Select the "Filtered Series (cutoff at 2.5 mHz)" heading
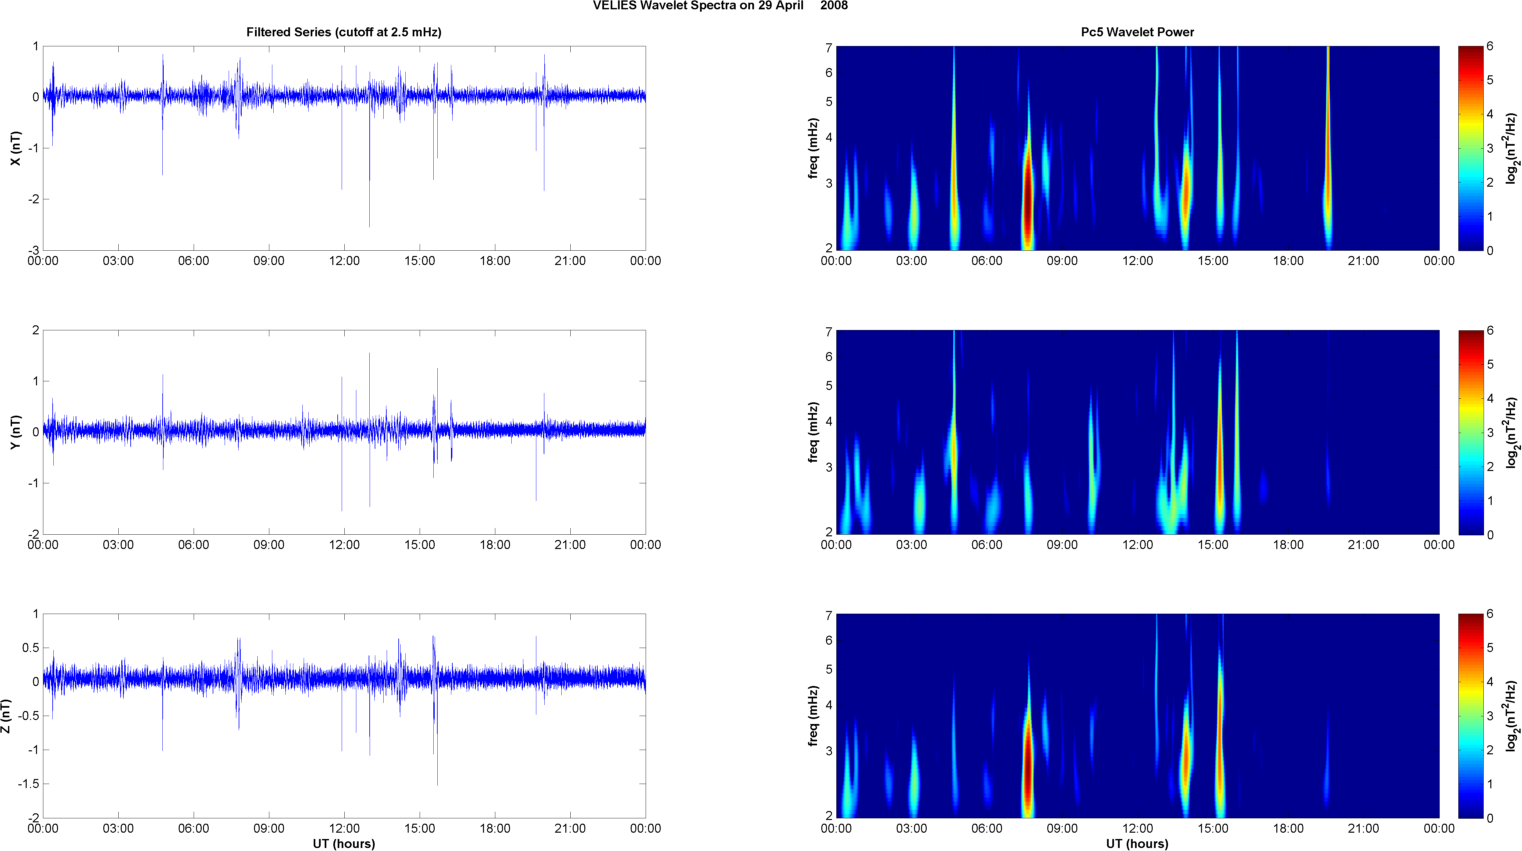 coord(344,32)
